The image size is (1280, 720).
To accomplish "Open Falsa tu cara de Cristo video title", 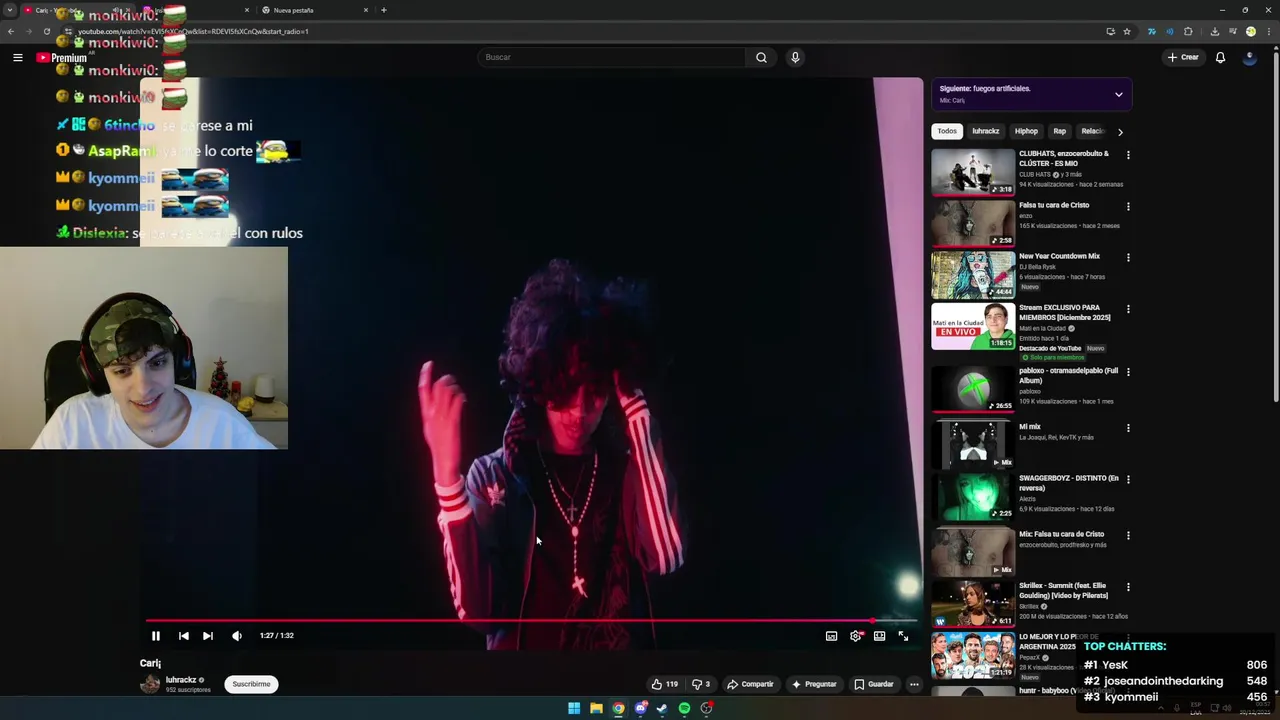I will pyautogui.click(x=1054, y=205).
